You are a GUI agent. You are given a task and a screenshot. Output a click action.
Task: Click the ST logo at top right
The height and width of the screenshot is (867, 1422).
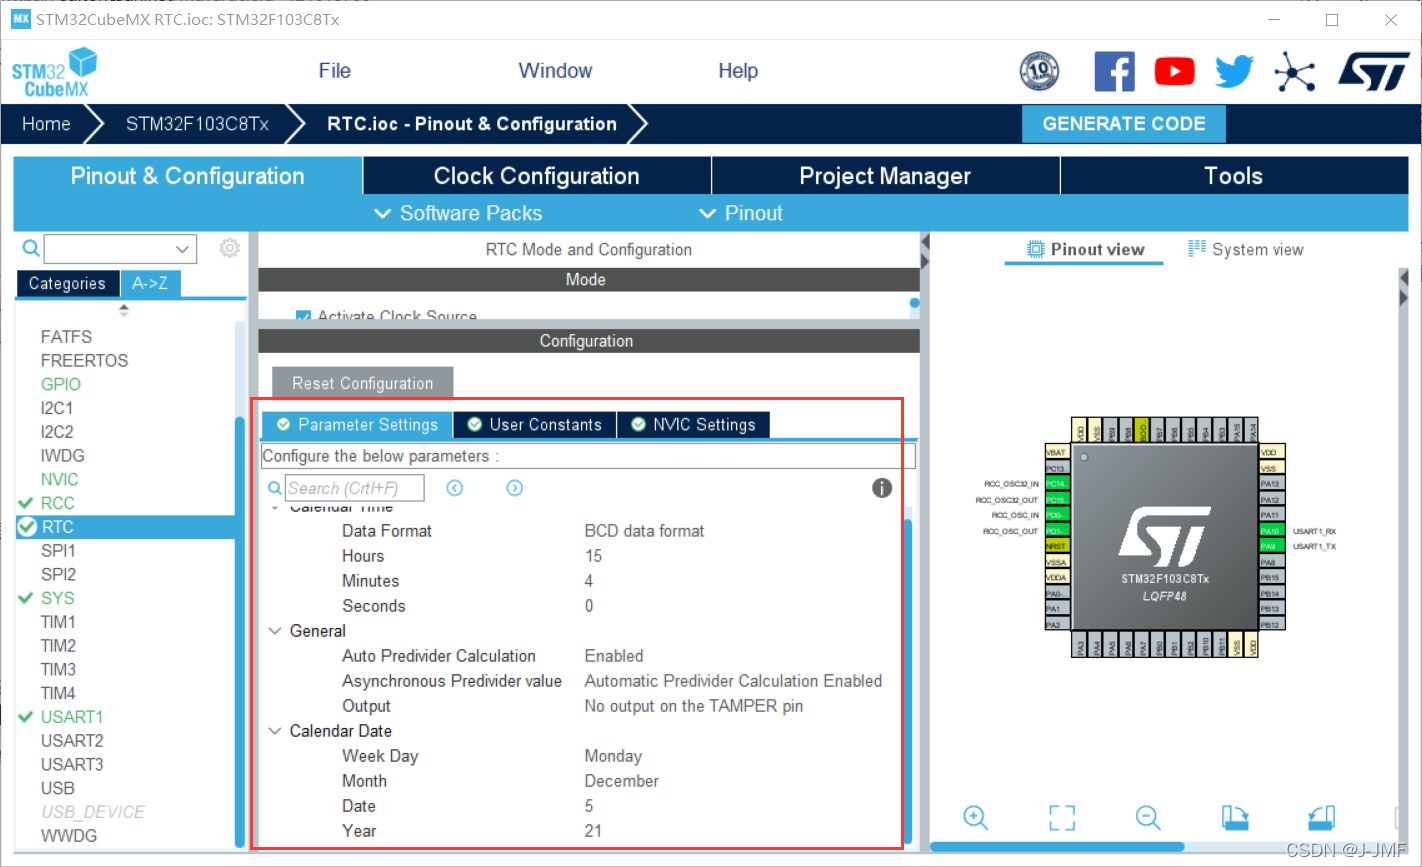(x=1374, y=72)
